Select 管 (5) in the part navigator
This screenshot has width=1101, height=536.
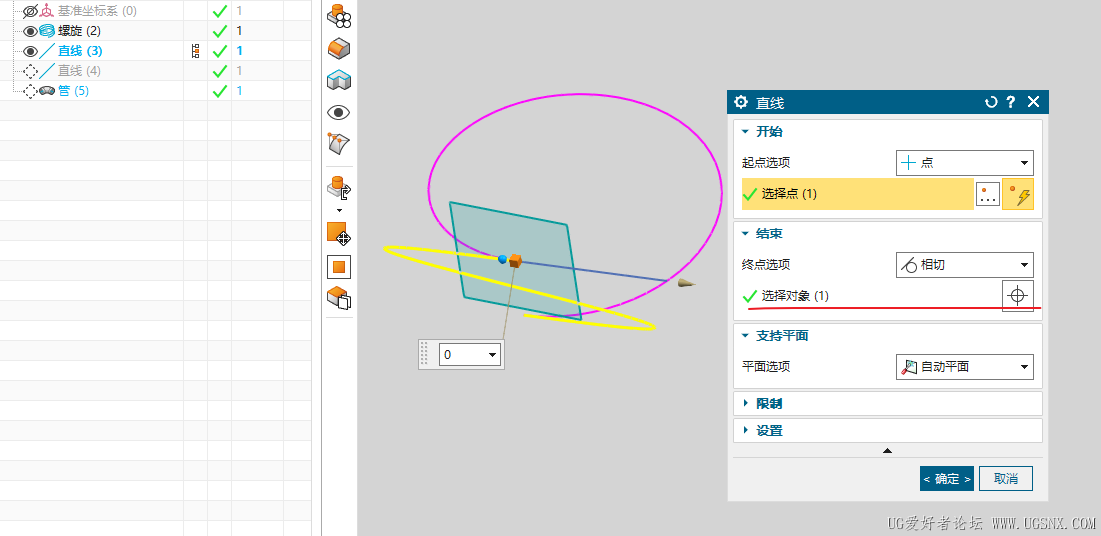point(73,91)
